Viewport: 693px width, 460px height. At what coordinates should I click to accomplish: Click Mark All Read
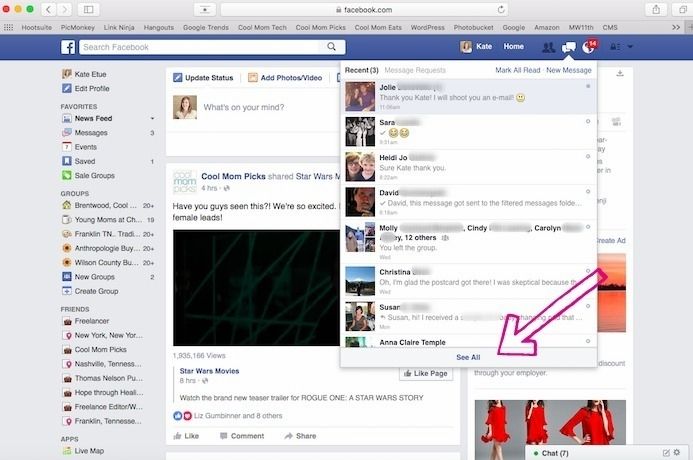pos(518,70)
